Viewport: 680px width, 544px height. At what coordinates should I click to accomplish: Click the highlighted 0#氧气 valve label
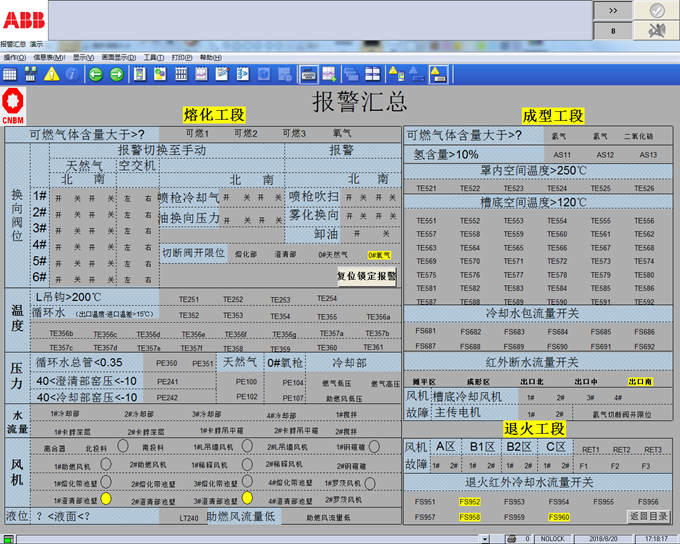[x=380, y=255]
